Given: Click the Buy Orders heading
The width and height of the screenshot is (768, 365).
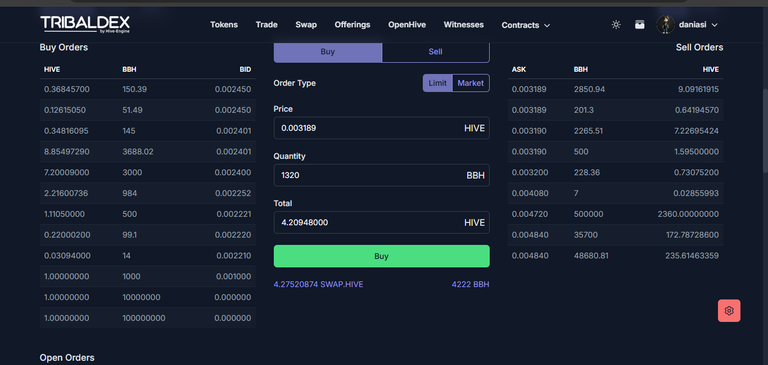Looking at the screenshot, I should point(64,48).
